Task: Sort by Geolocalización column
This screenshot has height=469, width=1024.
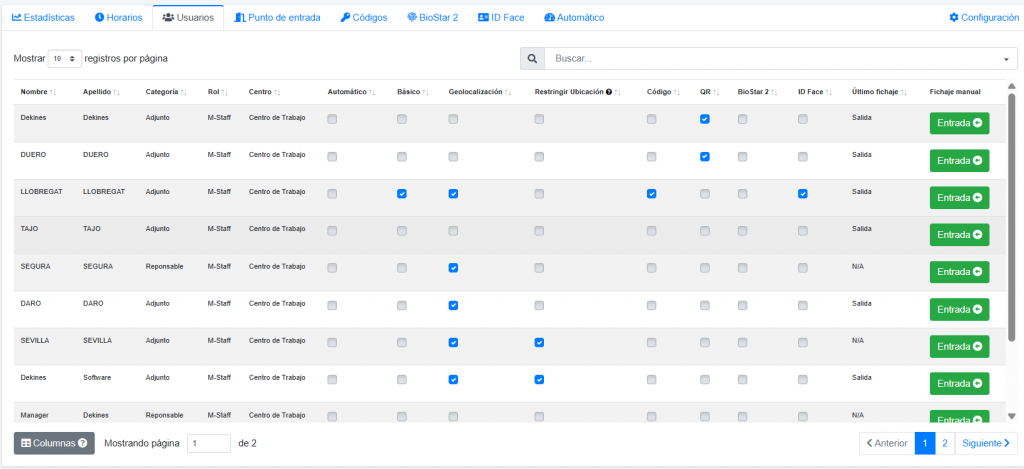Action: (x=479, y=92)
